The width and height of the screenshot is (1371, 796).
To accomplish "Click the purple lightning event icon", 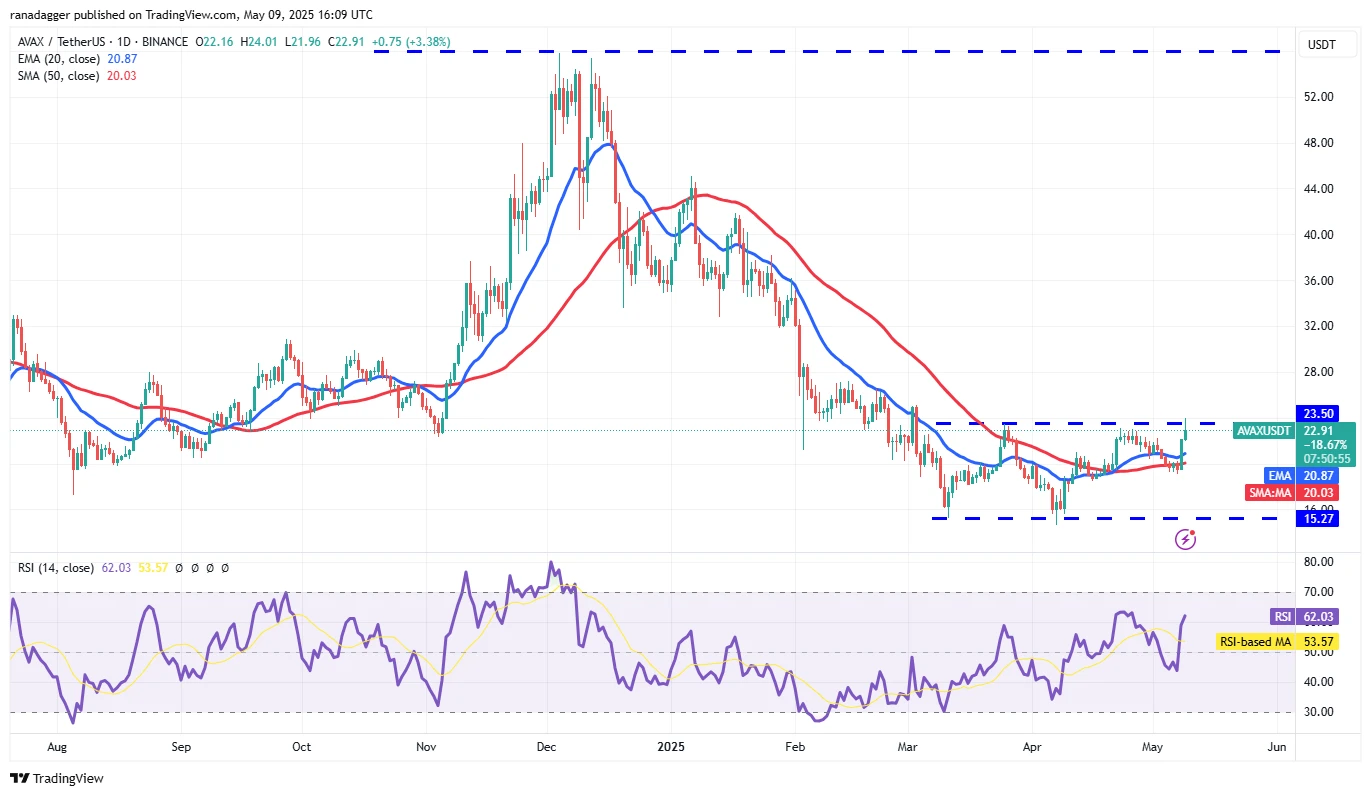I will click(x=1186, y=539).
